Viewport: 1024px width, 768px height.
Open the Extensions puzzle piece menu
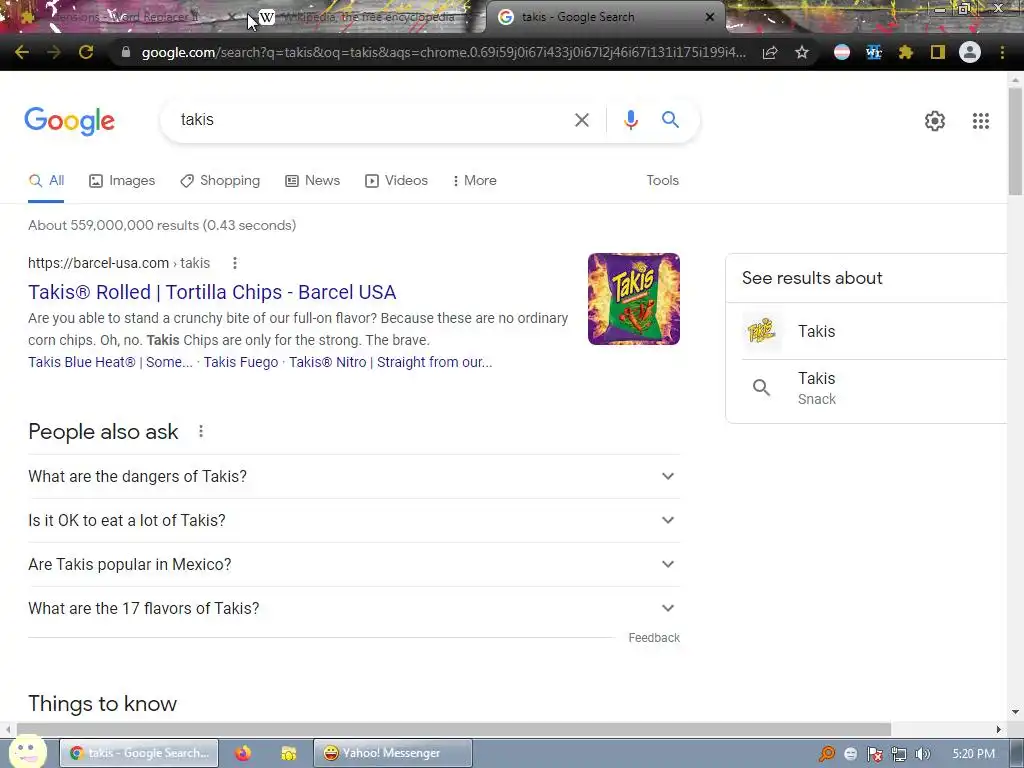[x=906, y=52]
